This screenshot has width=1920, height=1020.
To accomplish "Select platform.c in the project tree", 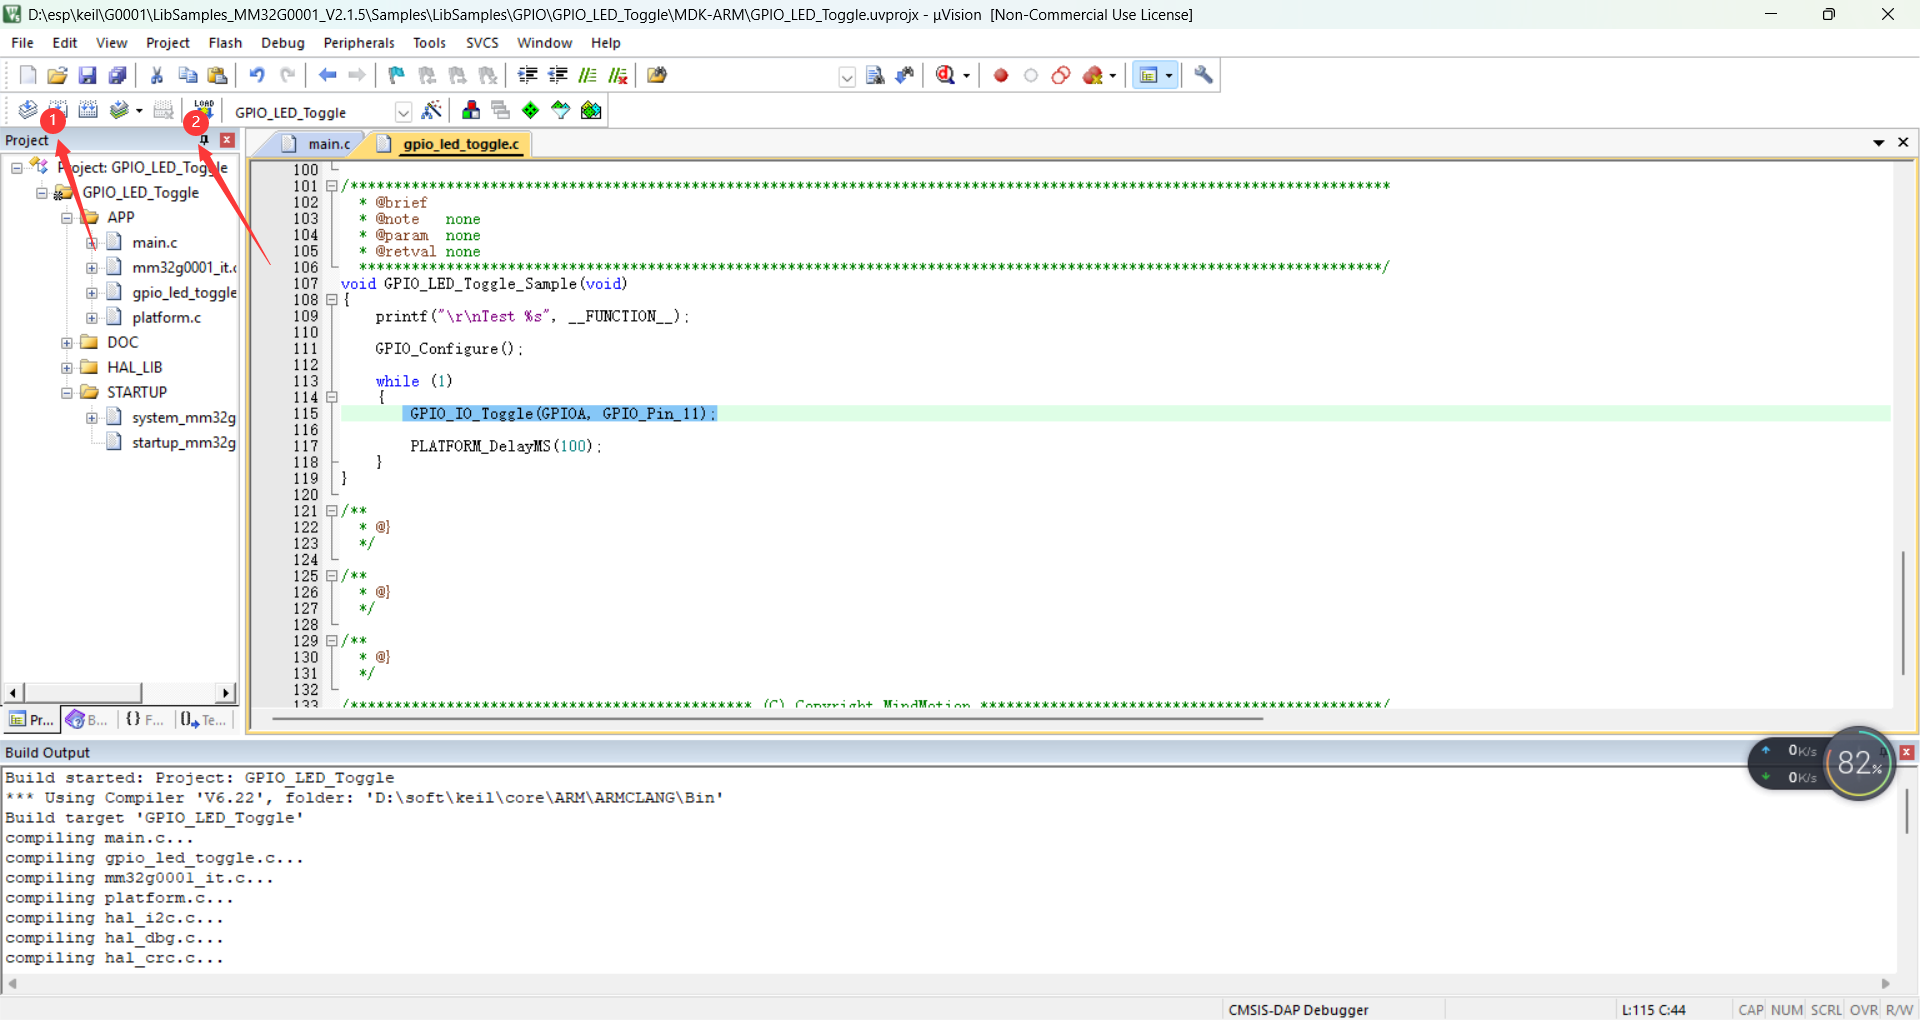I will [166, 318].
